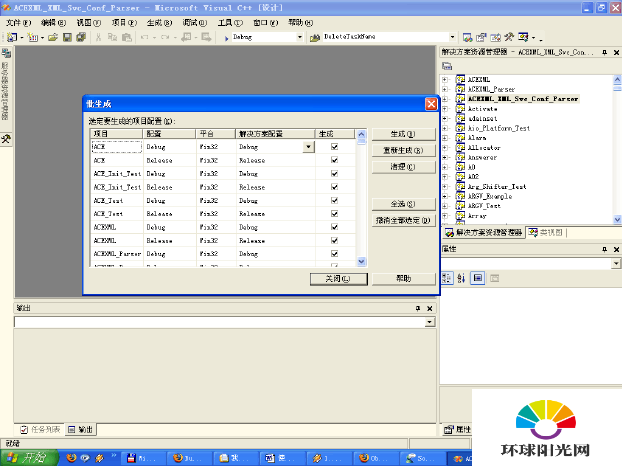This screenshot has width=622, height=466.
Task: Open the 调试(D) menu
Action: tap(195, 23)
